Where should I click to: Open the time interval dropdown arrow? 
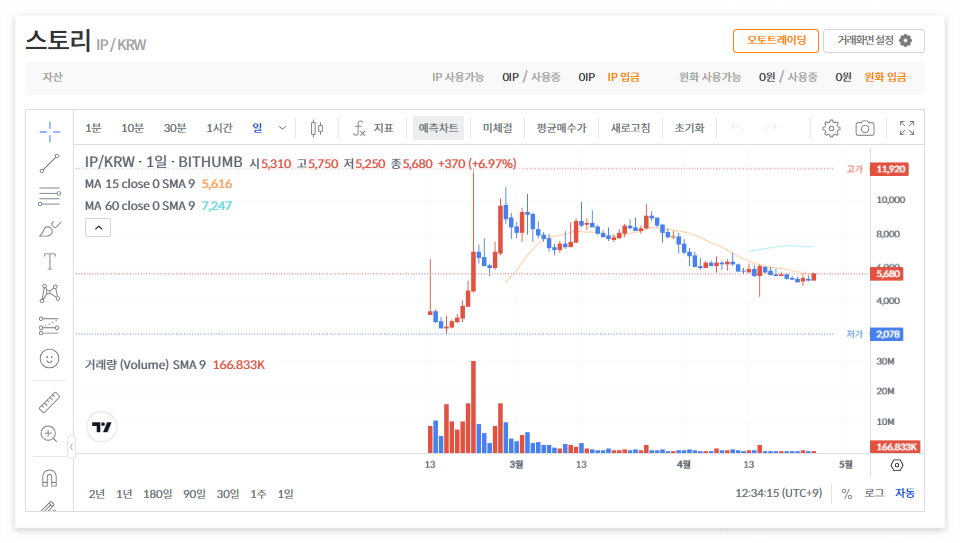click(x=282, y=128)
